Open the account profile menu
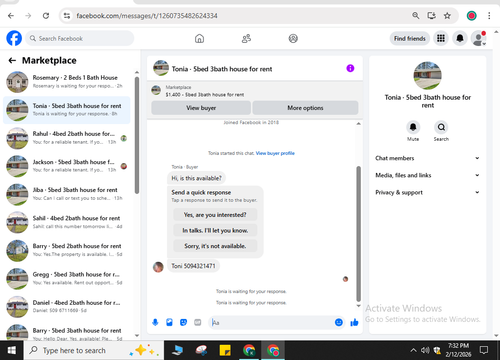The width and height of the screenshot is (500, 360). (478, 38)
